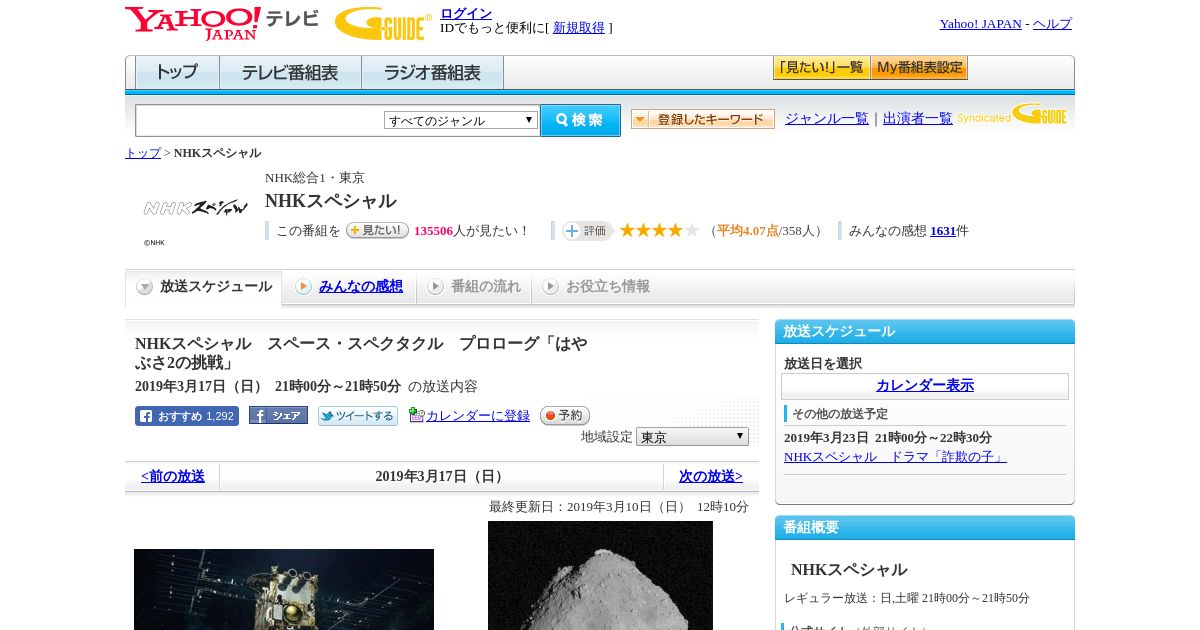Image resolution: width=1200 pixels, height=630 pixels.
Task: Click the 評価 rating plus button
Action: [587, 231]
